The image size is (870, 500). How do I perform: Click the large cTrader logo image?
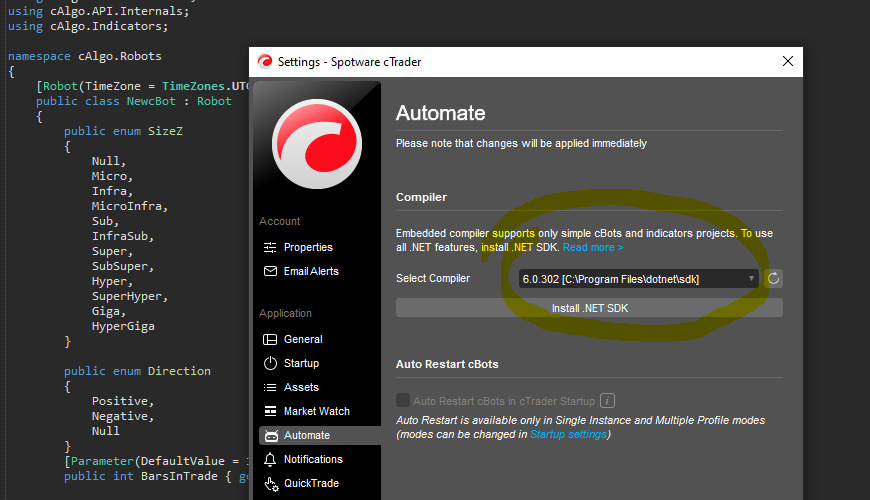[317, 144]
